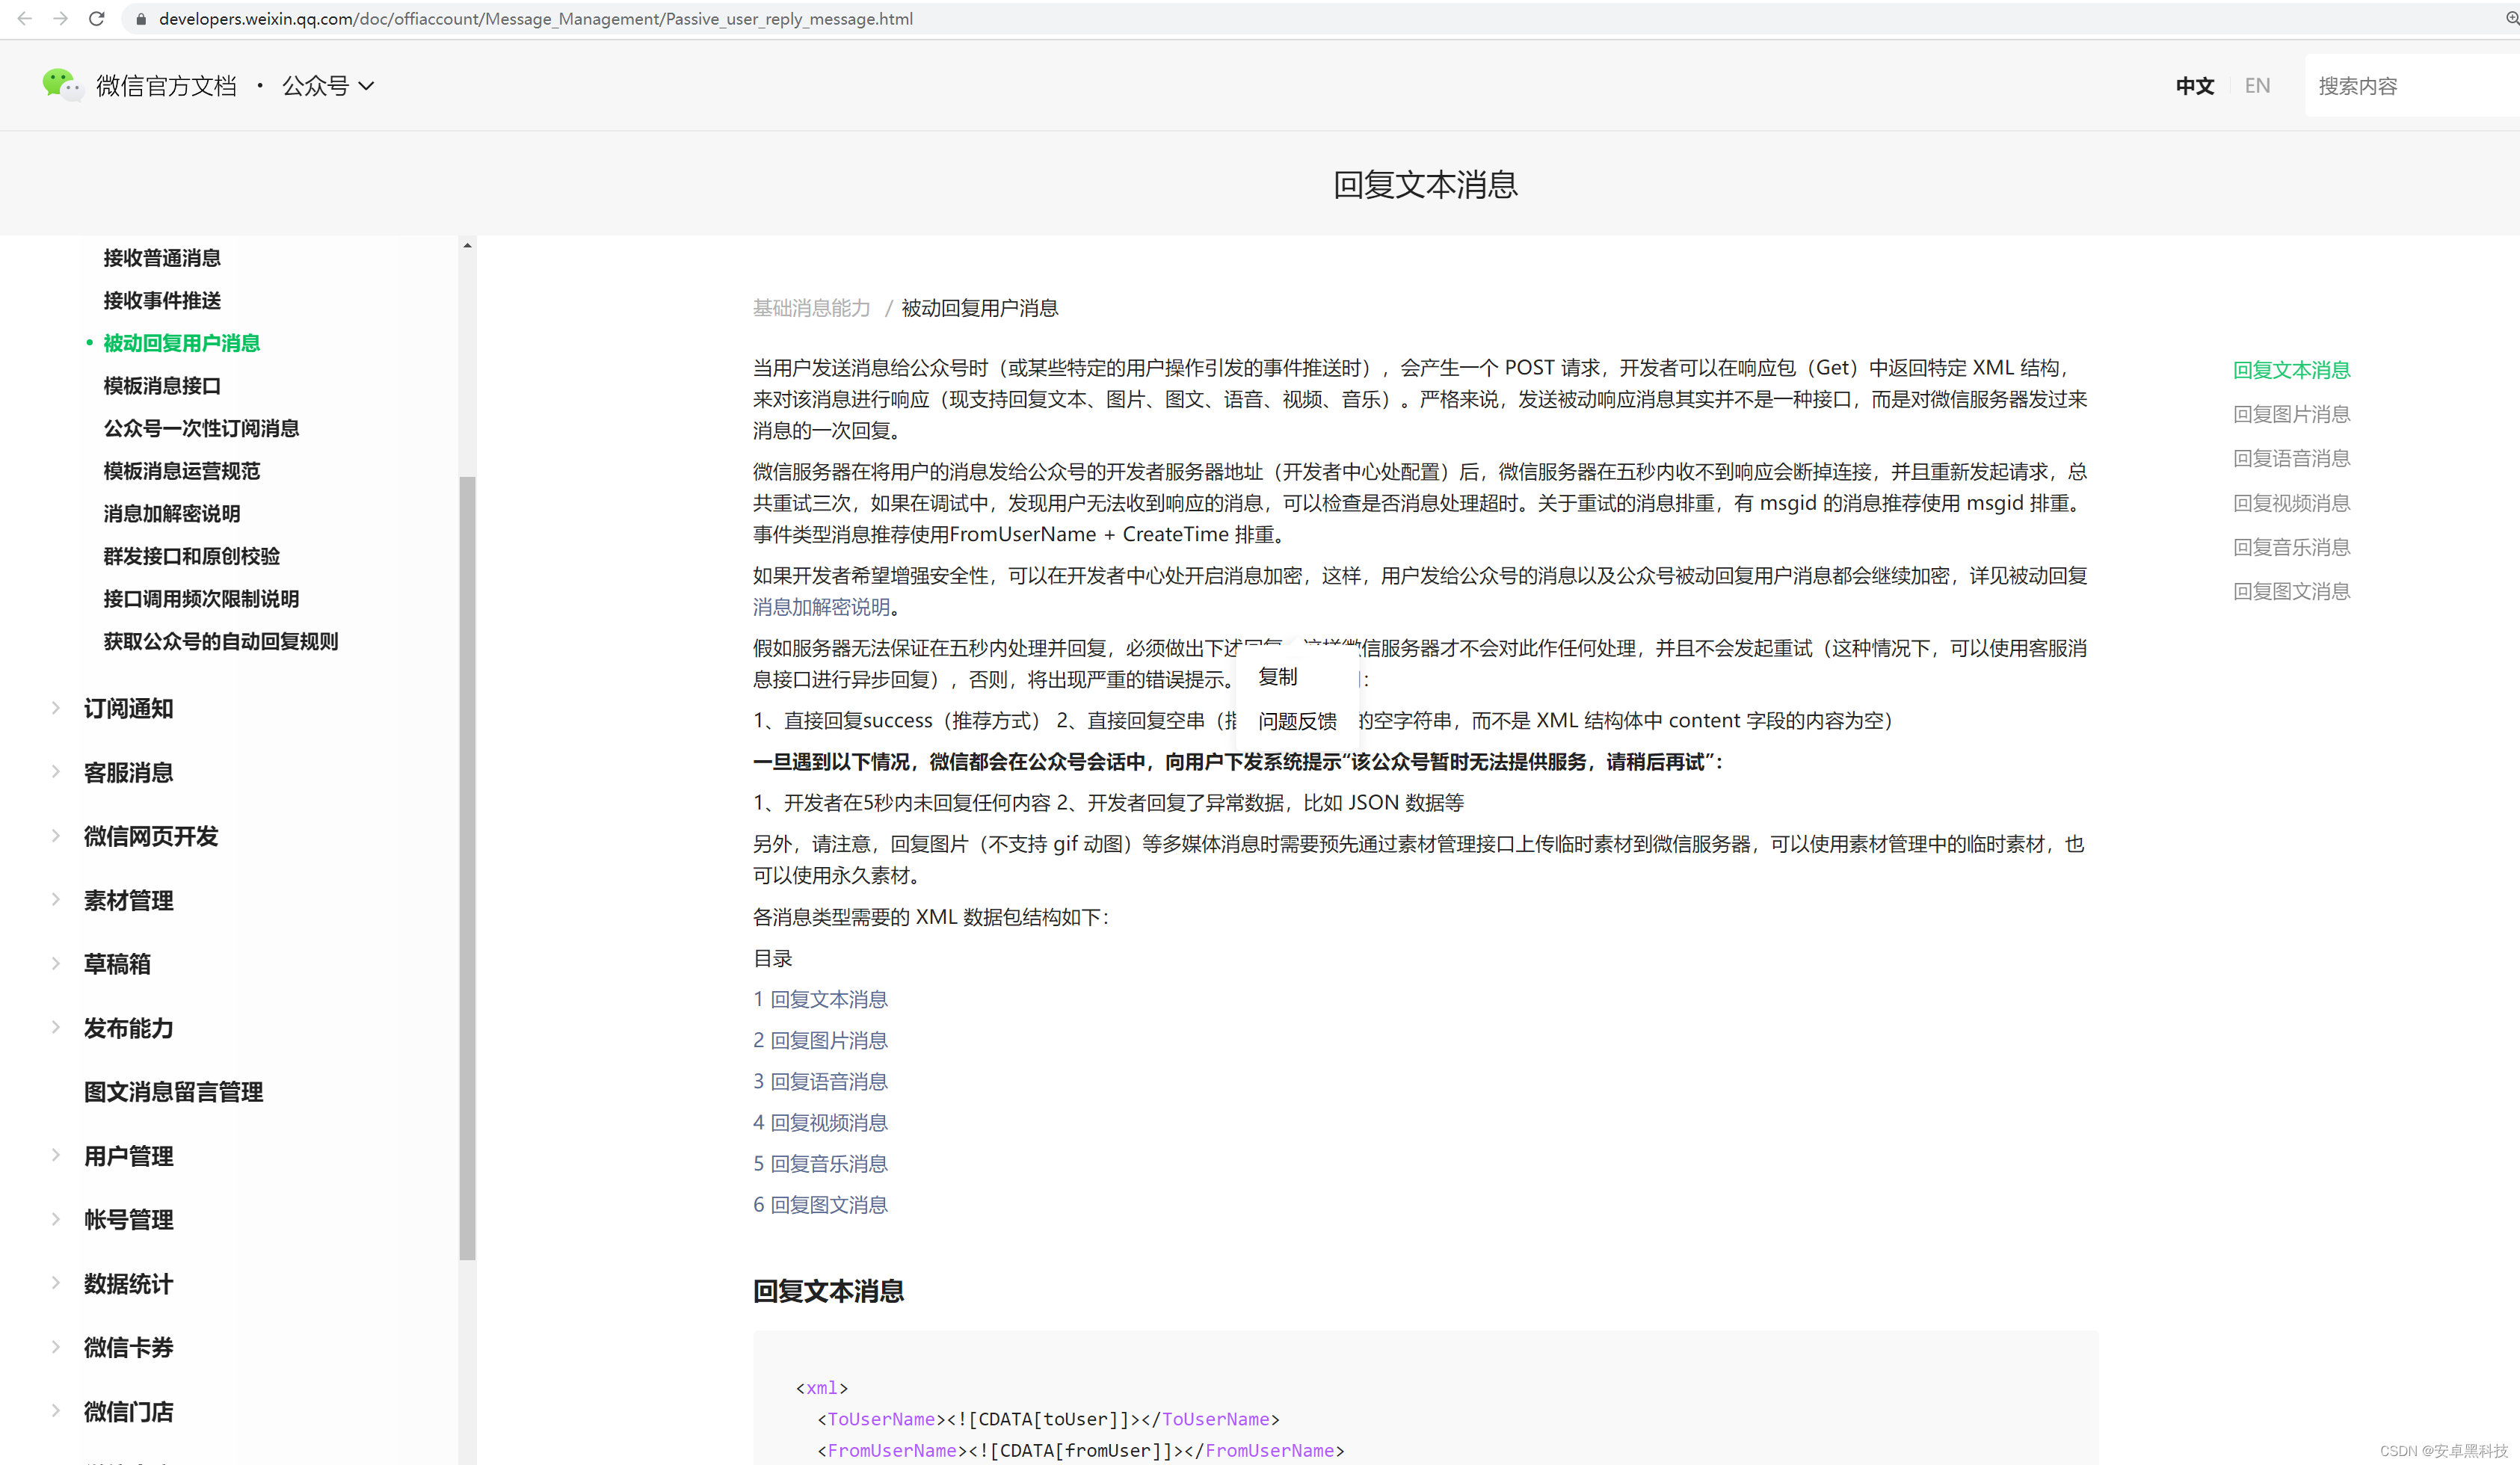Jump to 回复图片消息 in right outline
The width and height of the screenshot is (2520, 1465).
[x=2291, y=414]
